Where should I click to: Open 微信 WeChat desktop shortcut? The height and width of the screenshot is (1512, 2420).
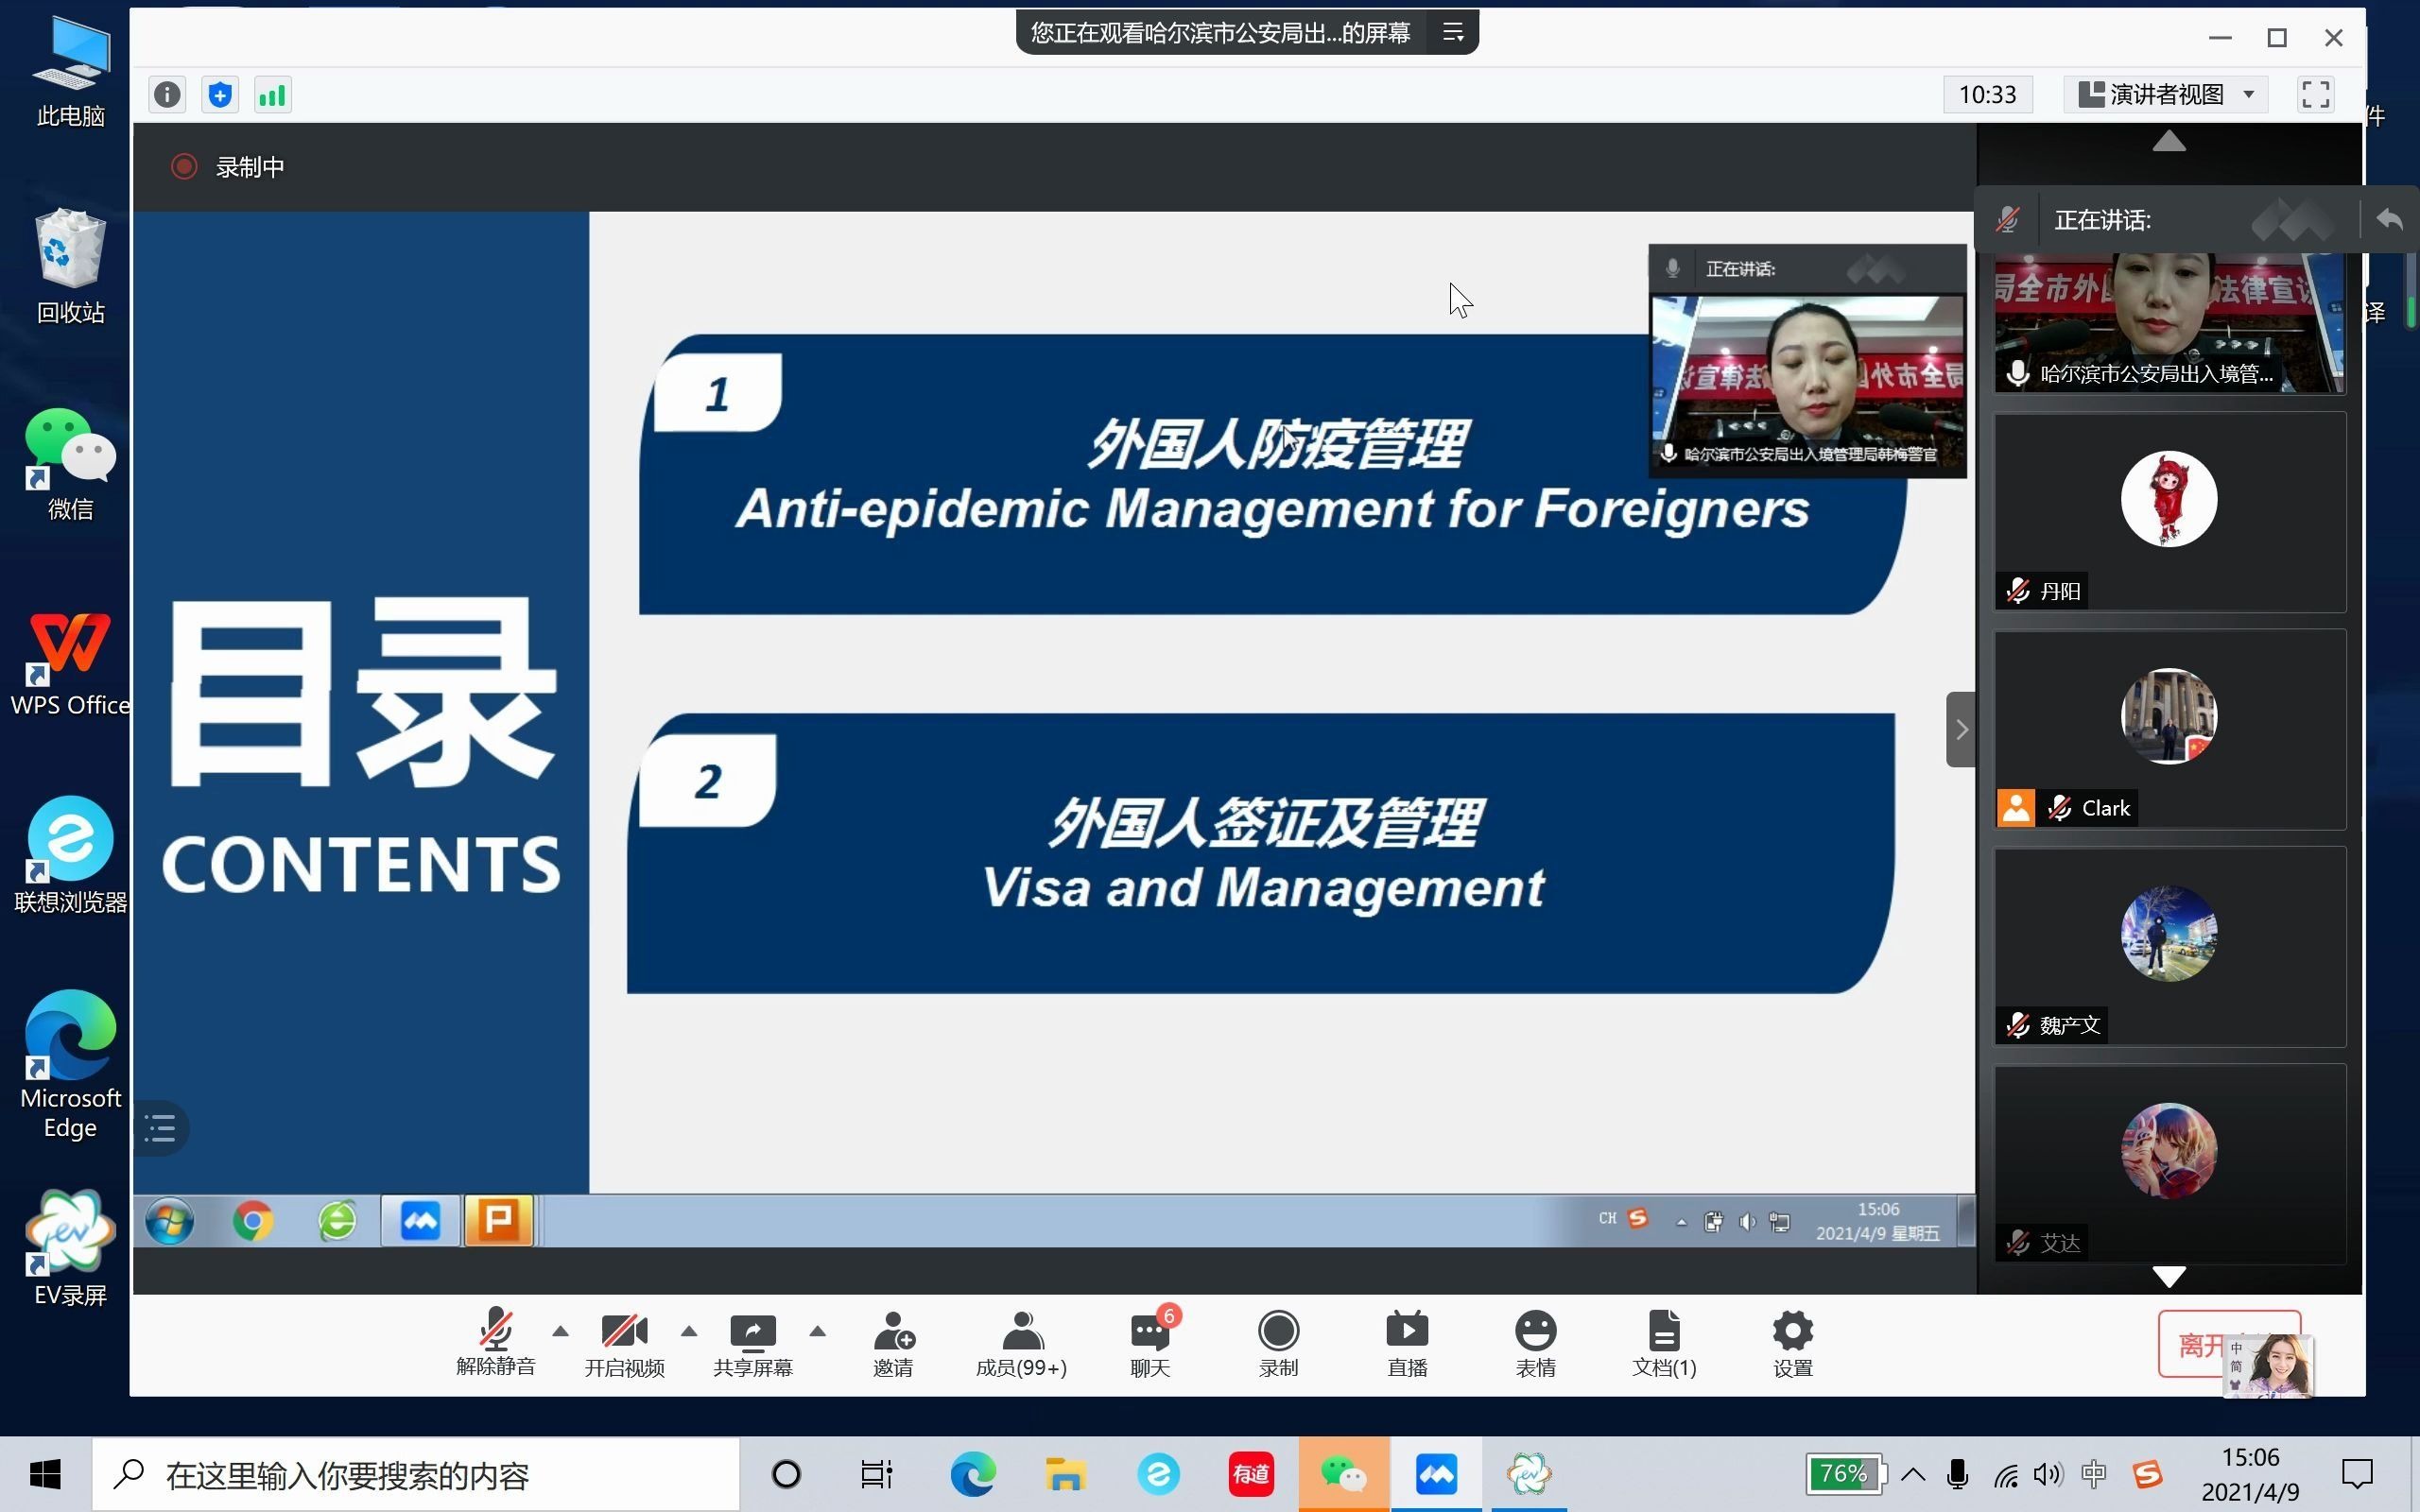coord(70,464)
